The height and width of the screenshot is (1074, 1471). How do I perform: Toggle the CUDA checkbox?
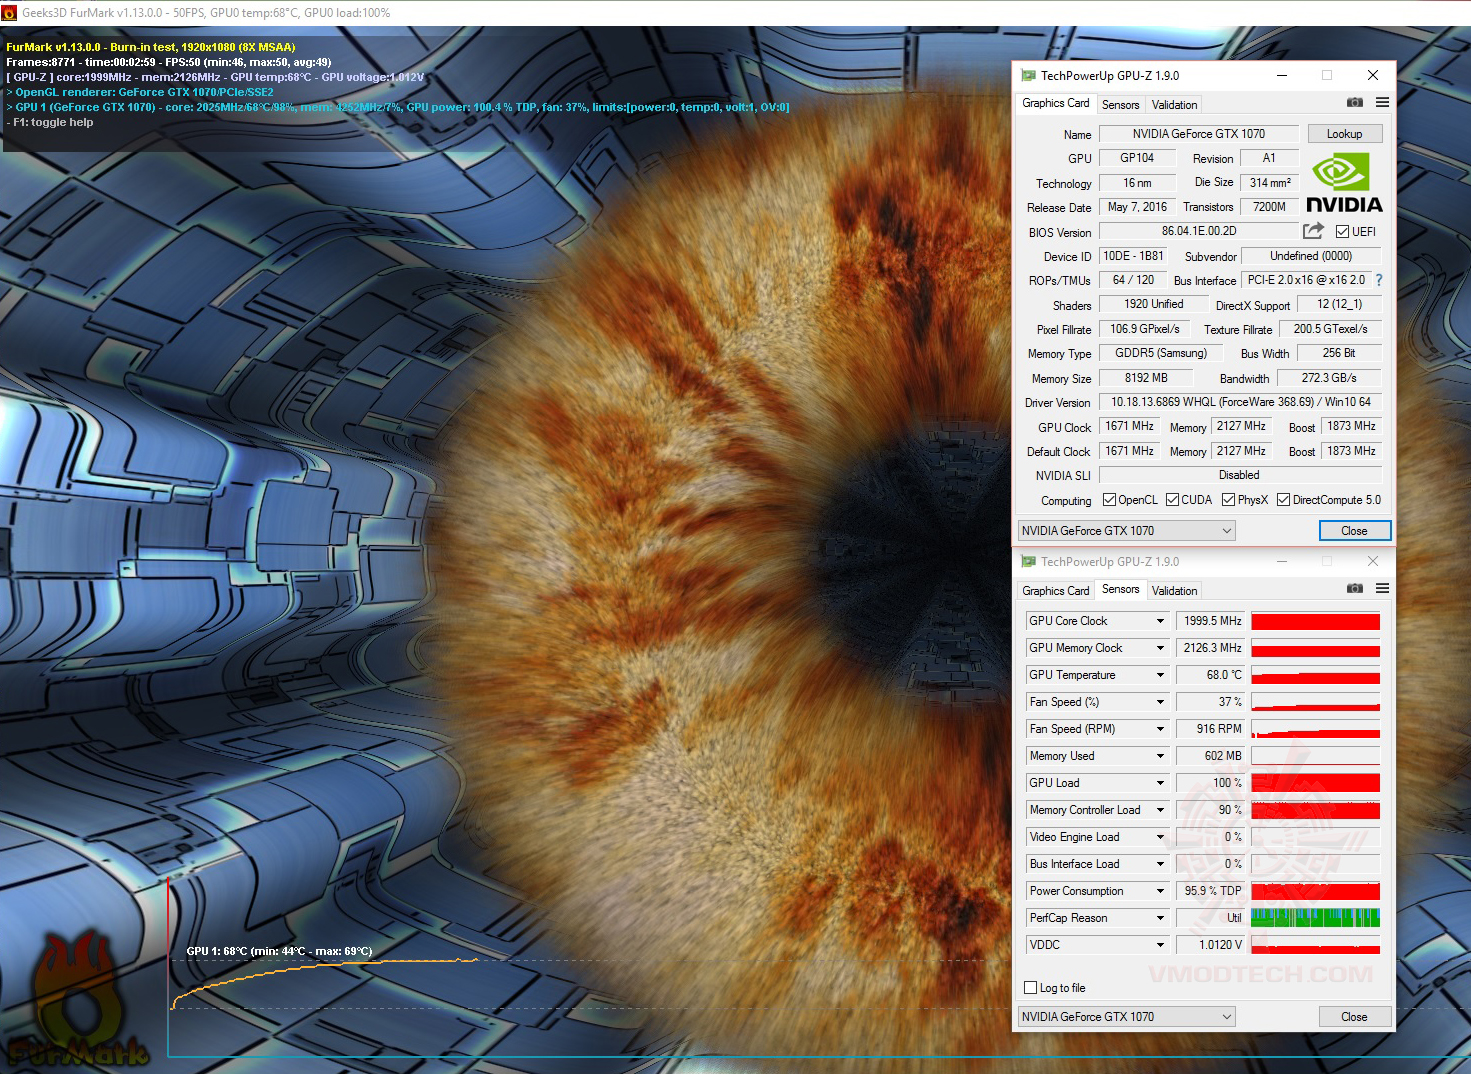(1172, 500)
